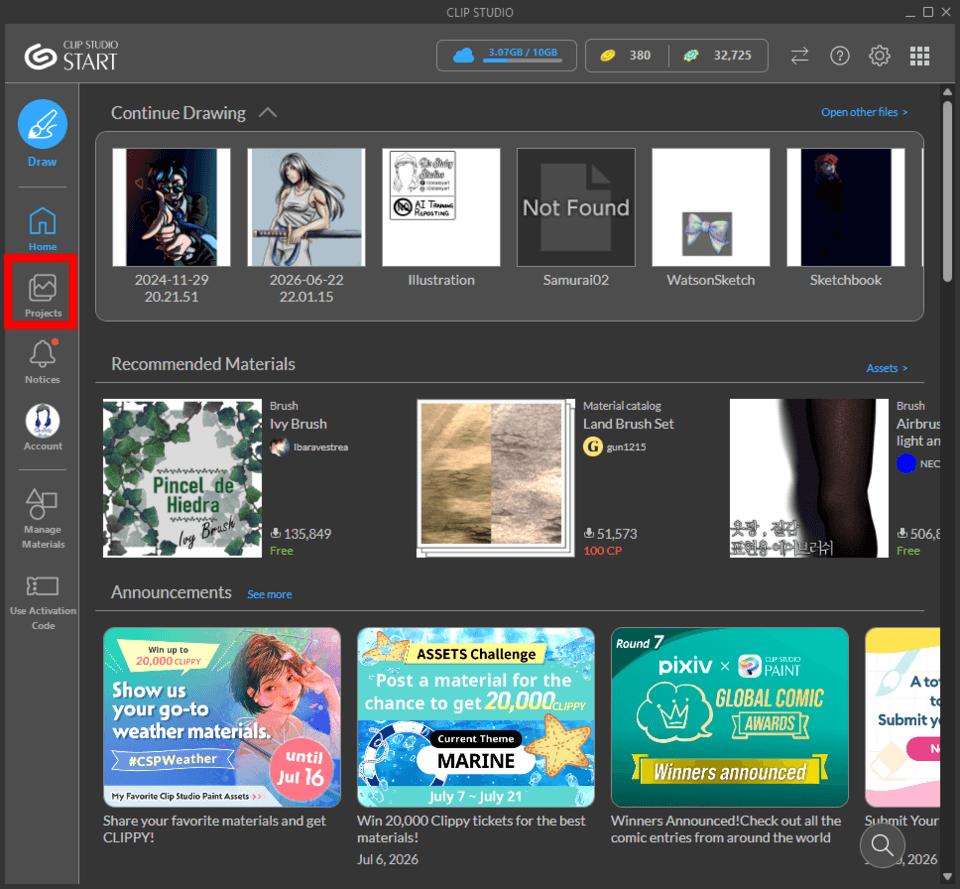This screenshot has height=889, width=960.
Task: Open the Projects section
Action: point(42,296)
